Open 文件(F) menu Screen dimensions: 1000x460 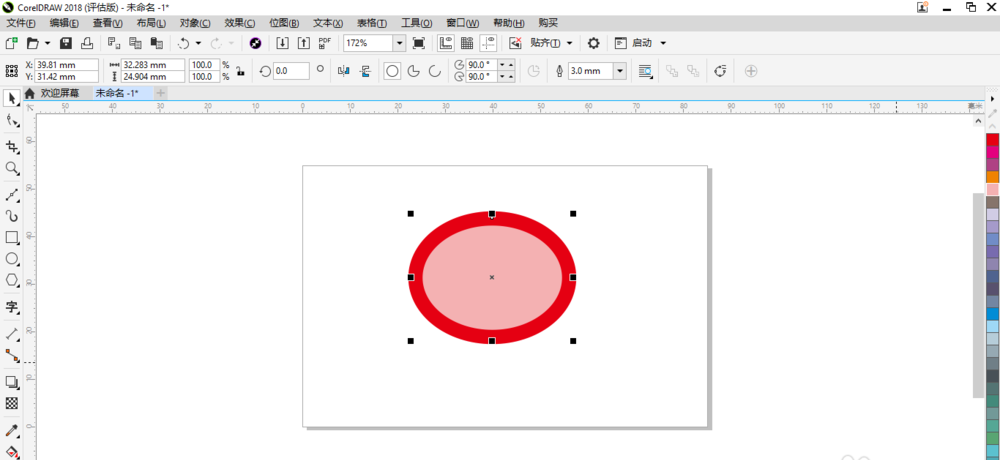click(x=21, y=23)
